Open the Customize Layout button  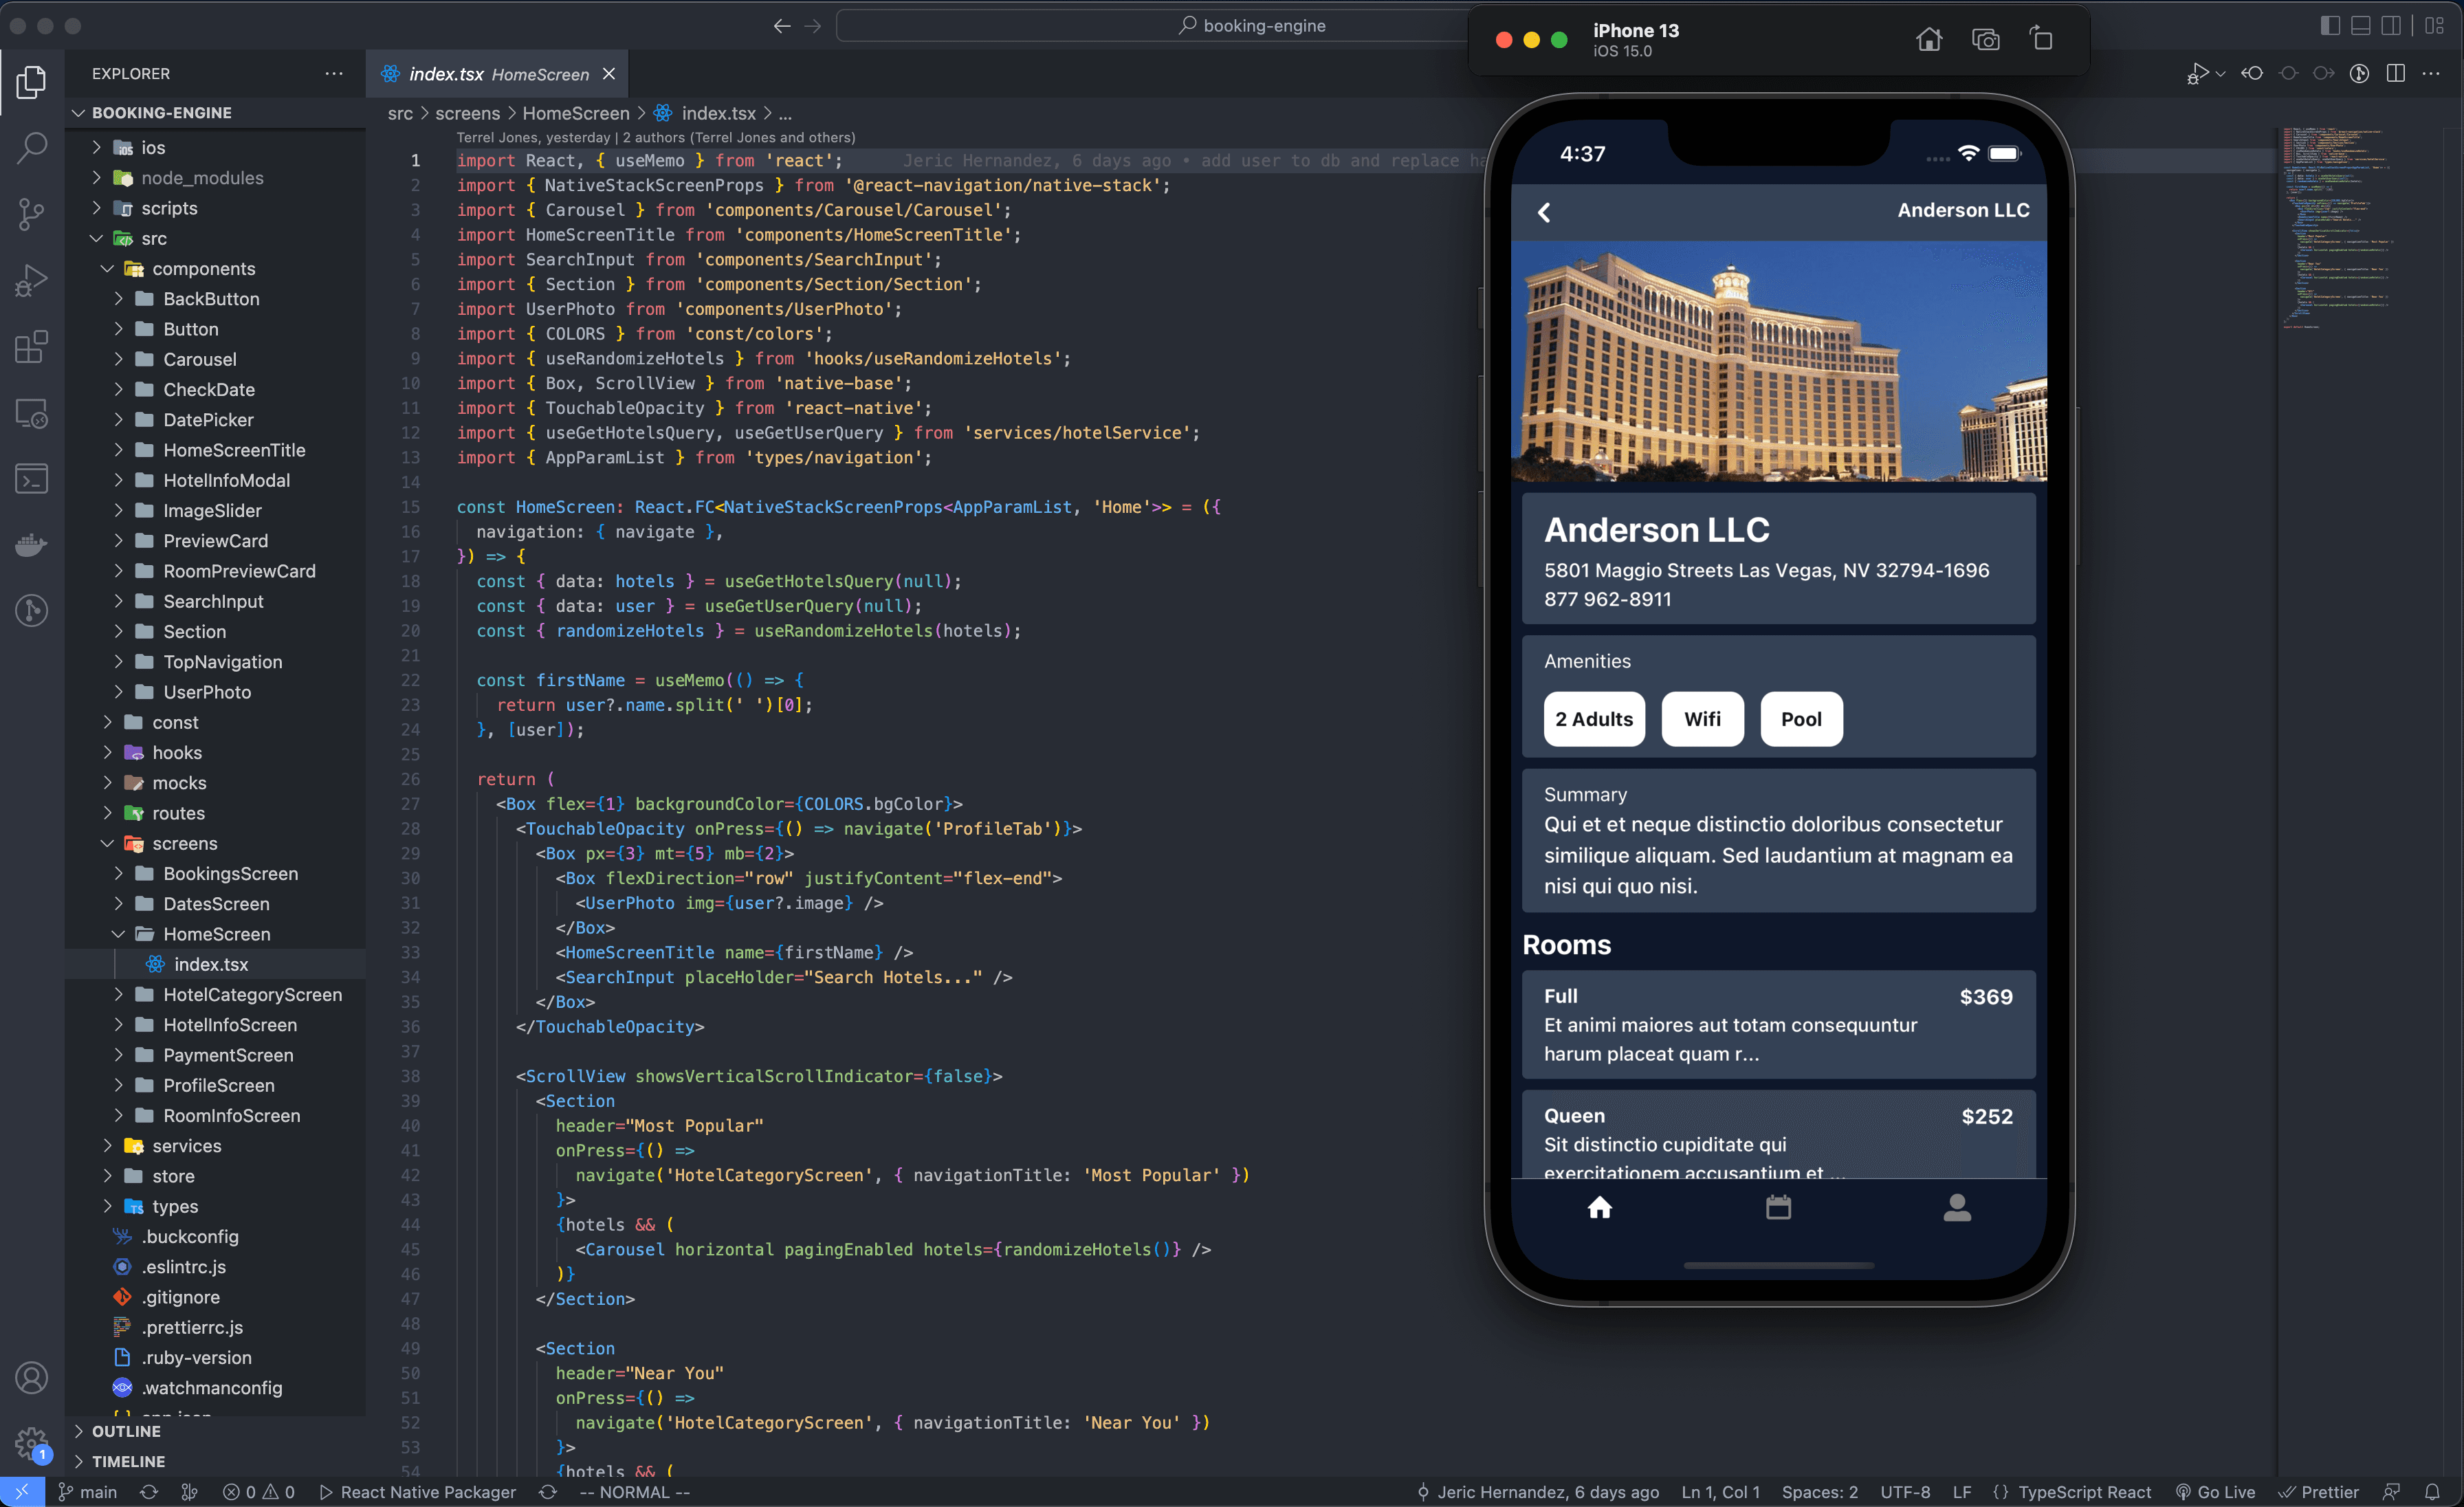pyautogui.click(x=2435, y=26)
